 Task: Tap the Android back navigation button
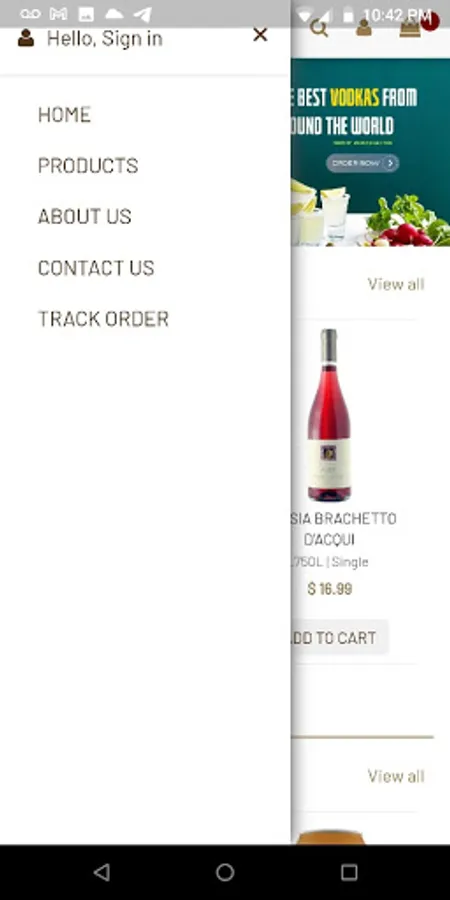tap(102, 872)
